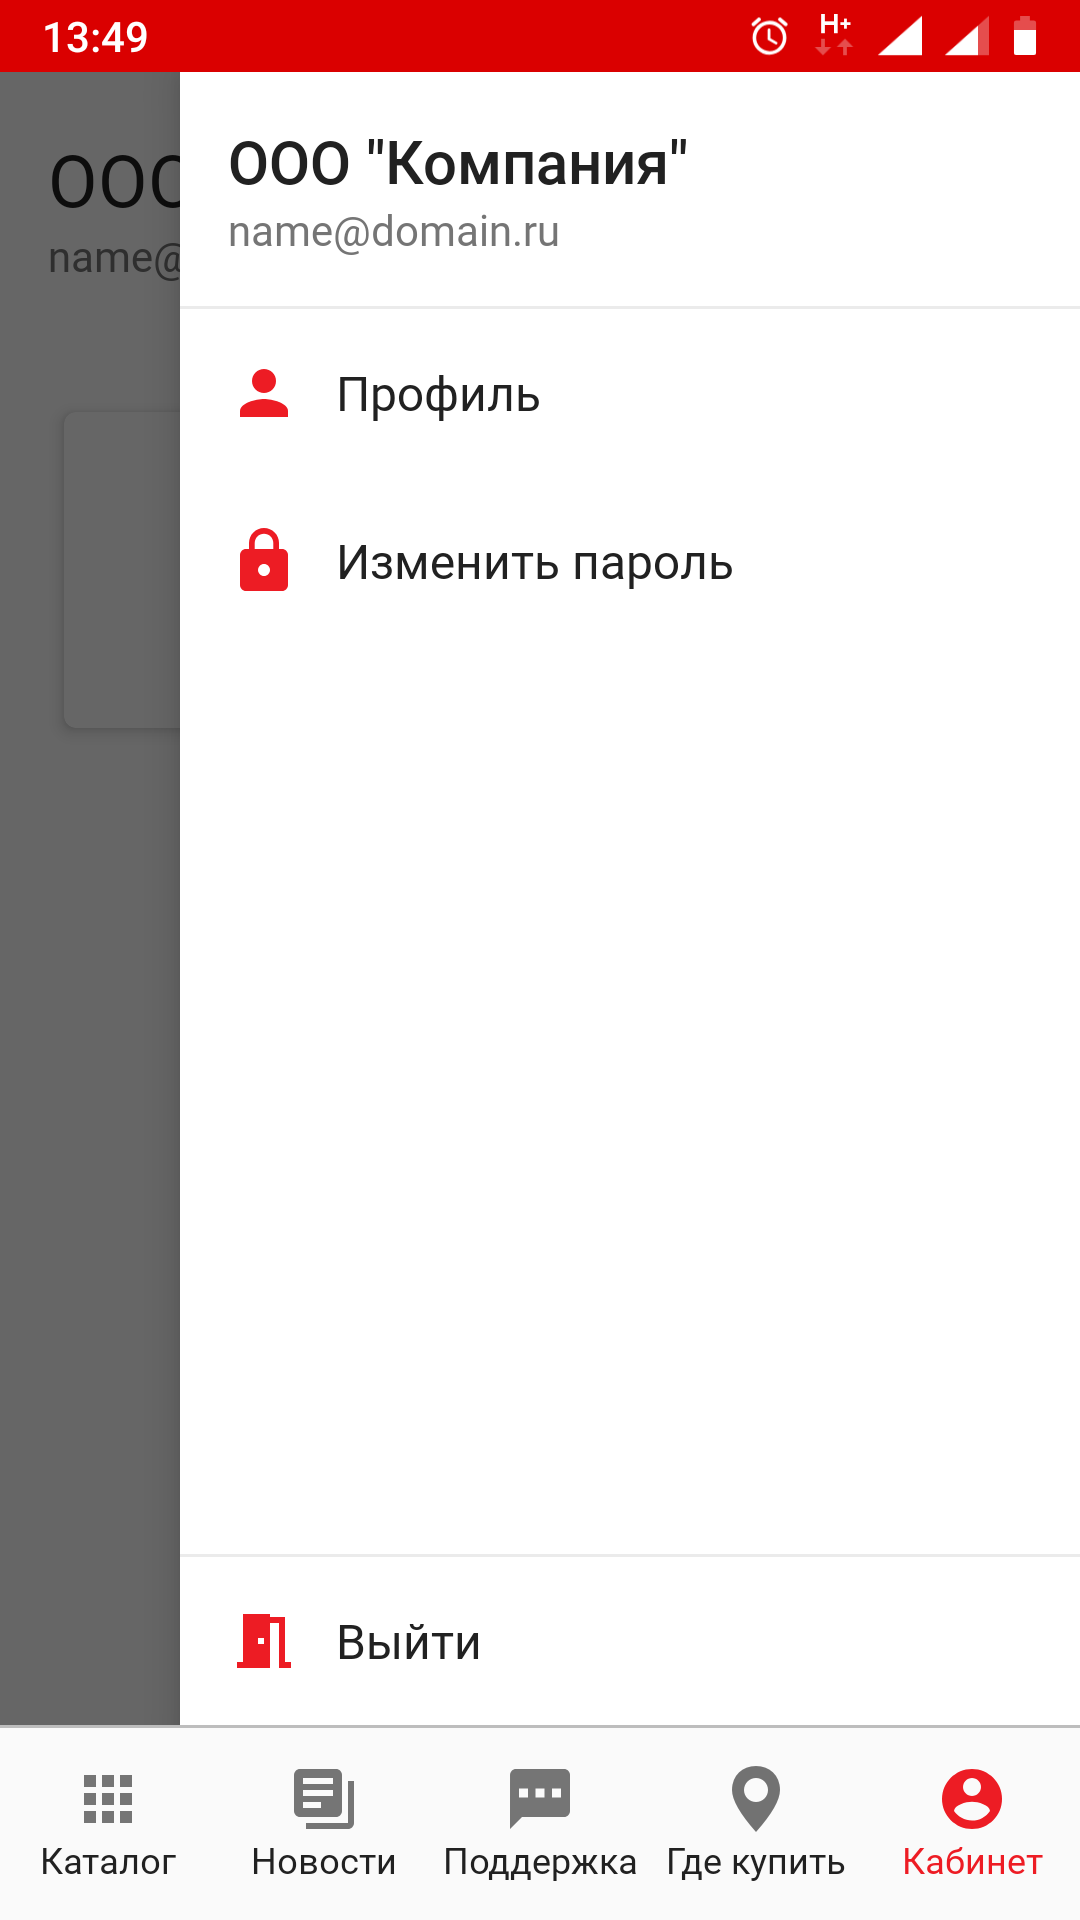Switch to the Новости tab label
The height and width of the screenshot is (1920, 1080).
324,1862
